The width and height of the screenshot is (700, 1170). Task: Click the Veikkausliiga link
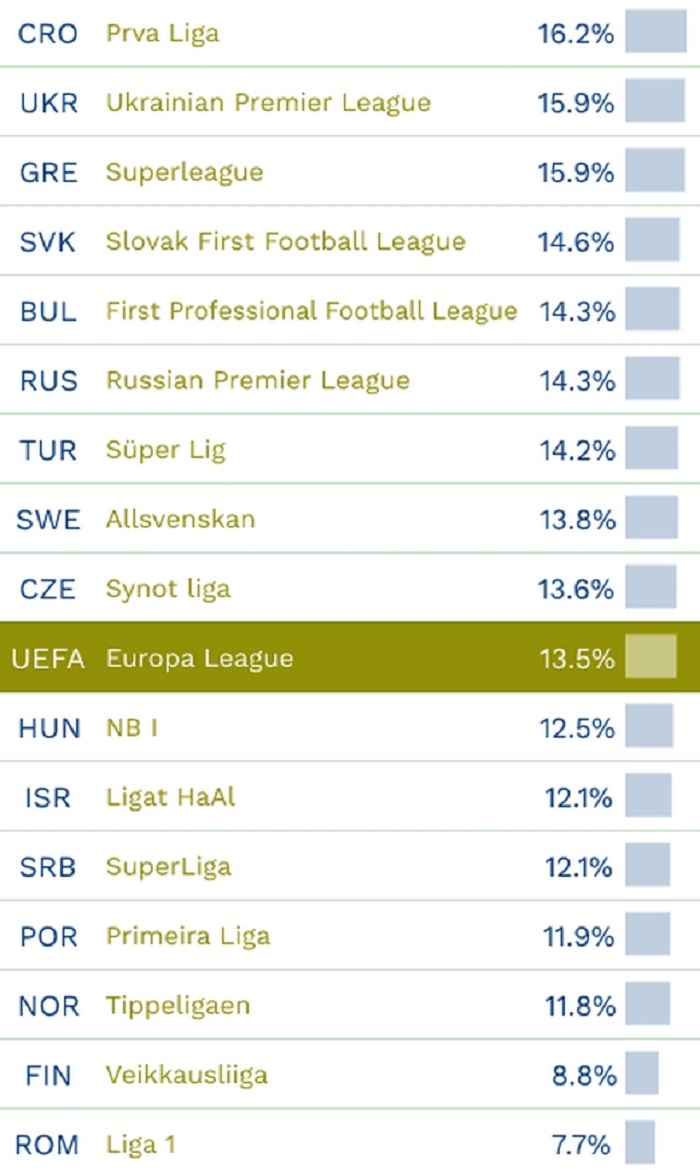point(186,1075)
